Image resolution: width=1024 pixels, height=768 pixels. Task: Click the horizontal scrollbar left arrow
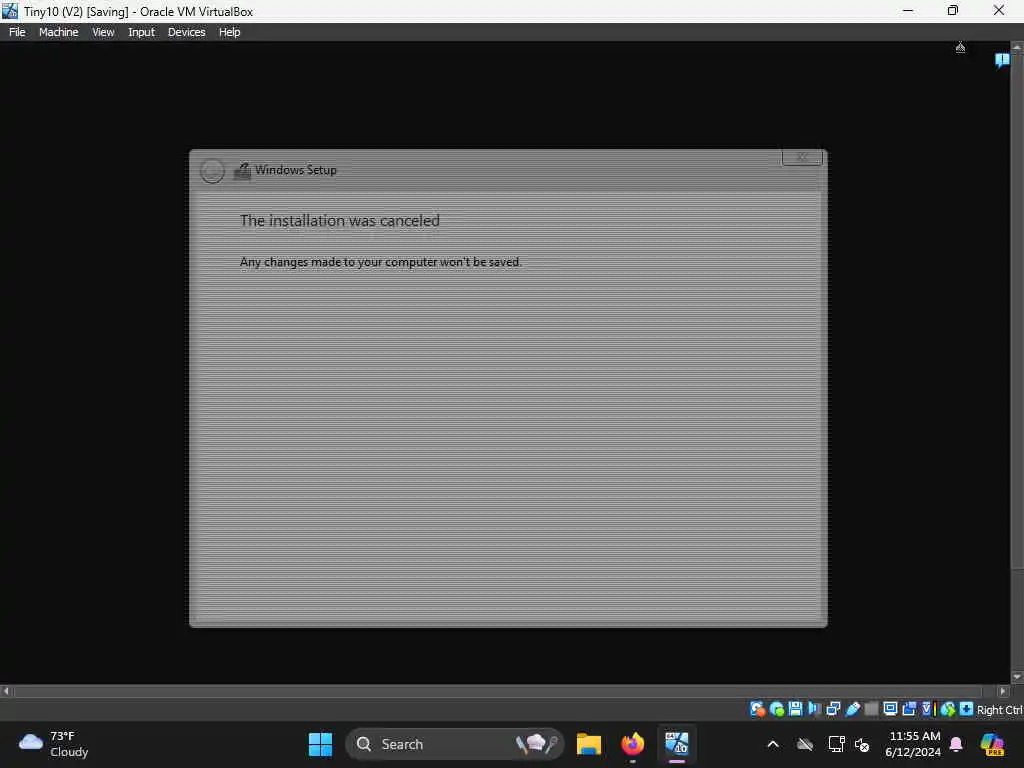click(x=6, y=690)
